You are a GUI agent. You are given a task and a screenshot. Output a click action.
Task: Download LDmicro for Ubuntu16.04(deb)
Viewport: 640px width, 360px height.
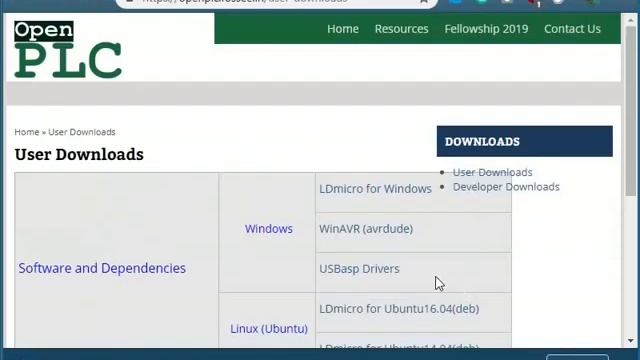pos(399,309)
